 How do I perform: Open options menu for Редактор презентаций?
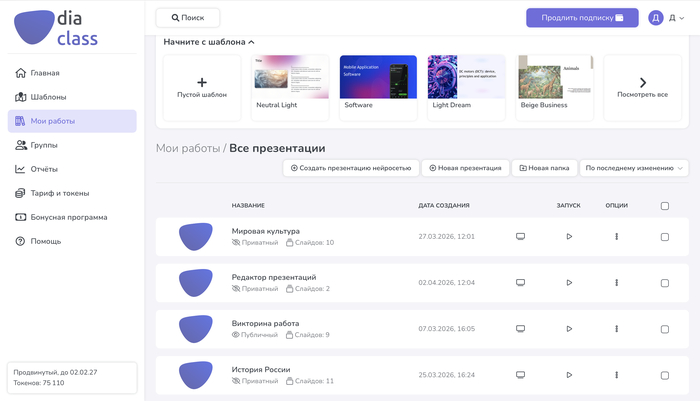[x=617, y=283]
